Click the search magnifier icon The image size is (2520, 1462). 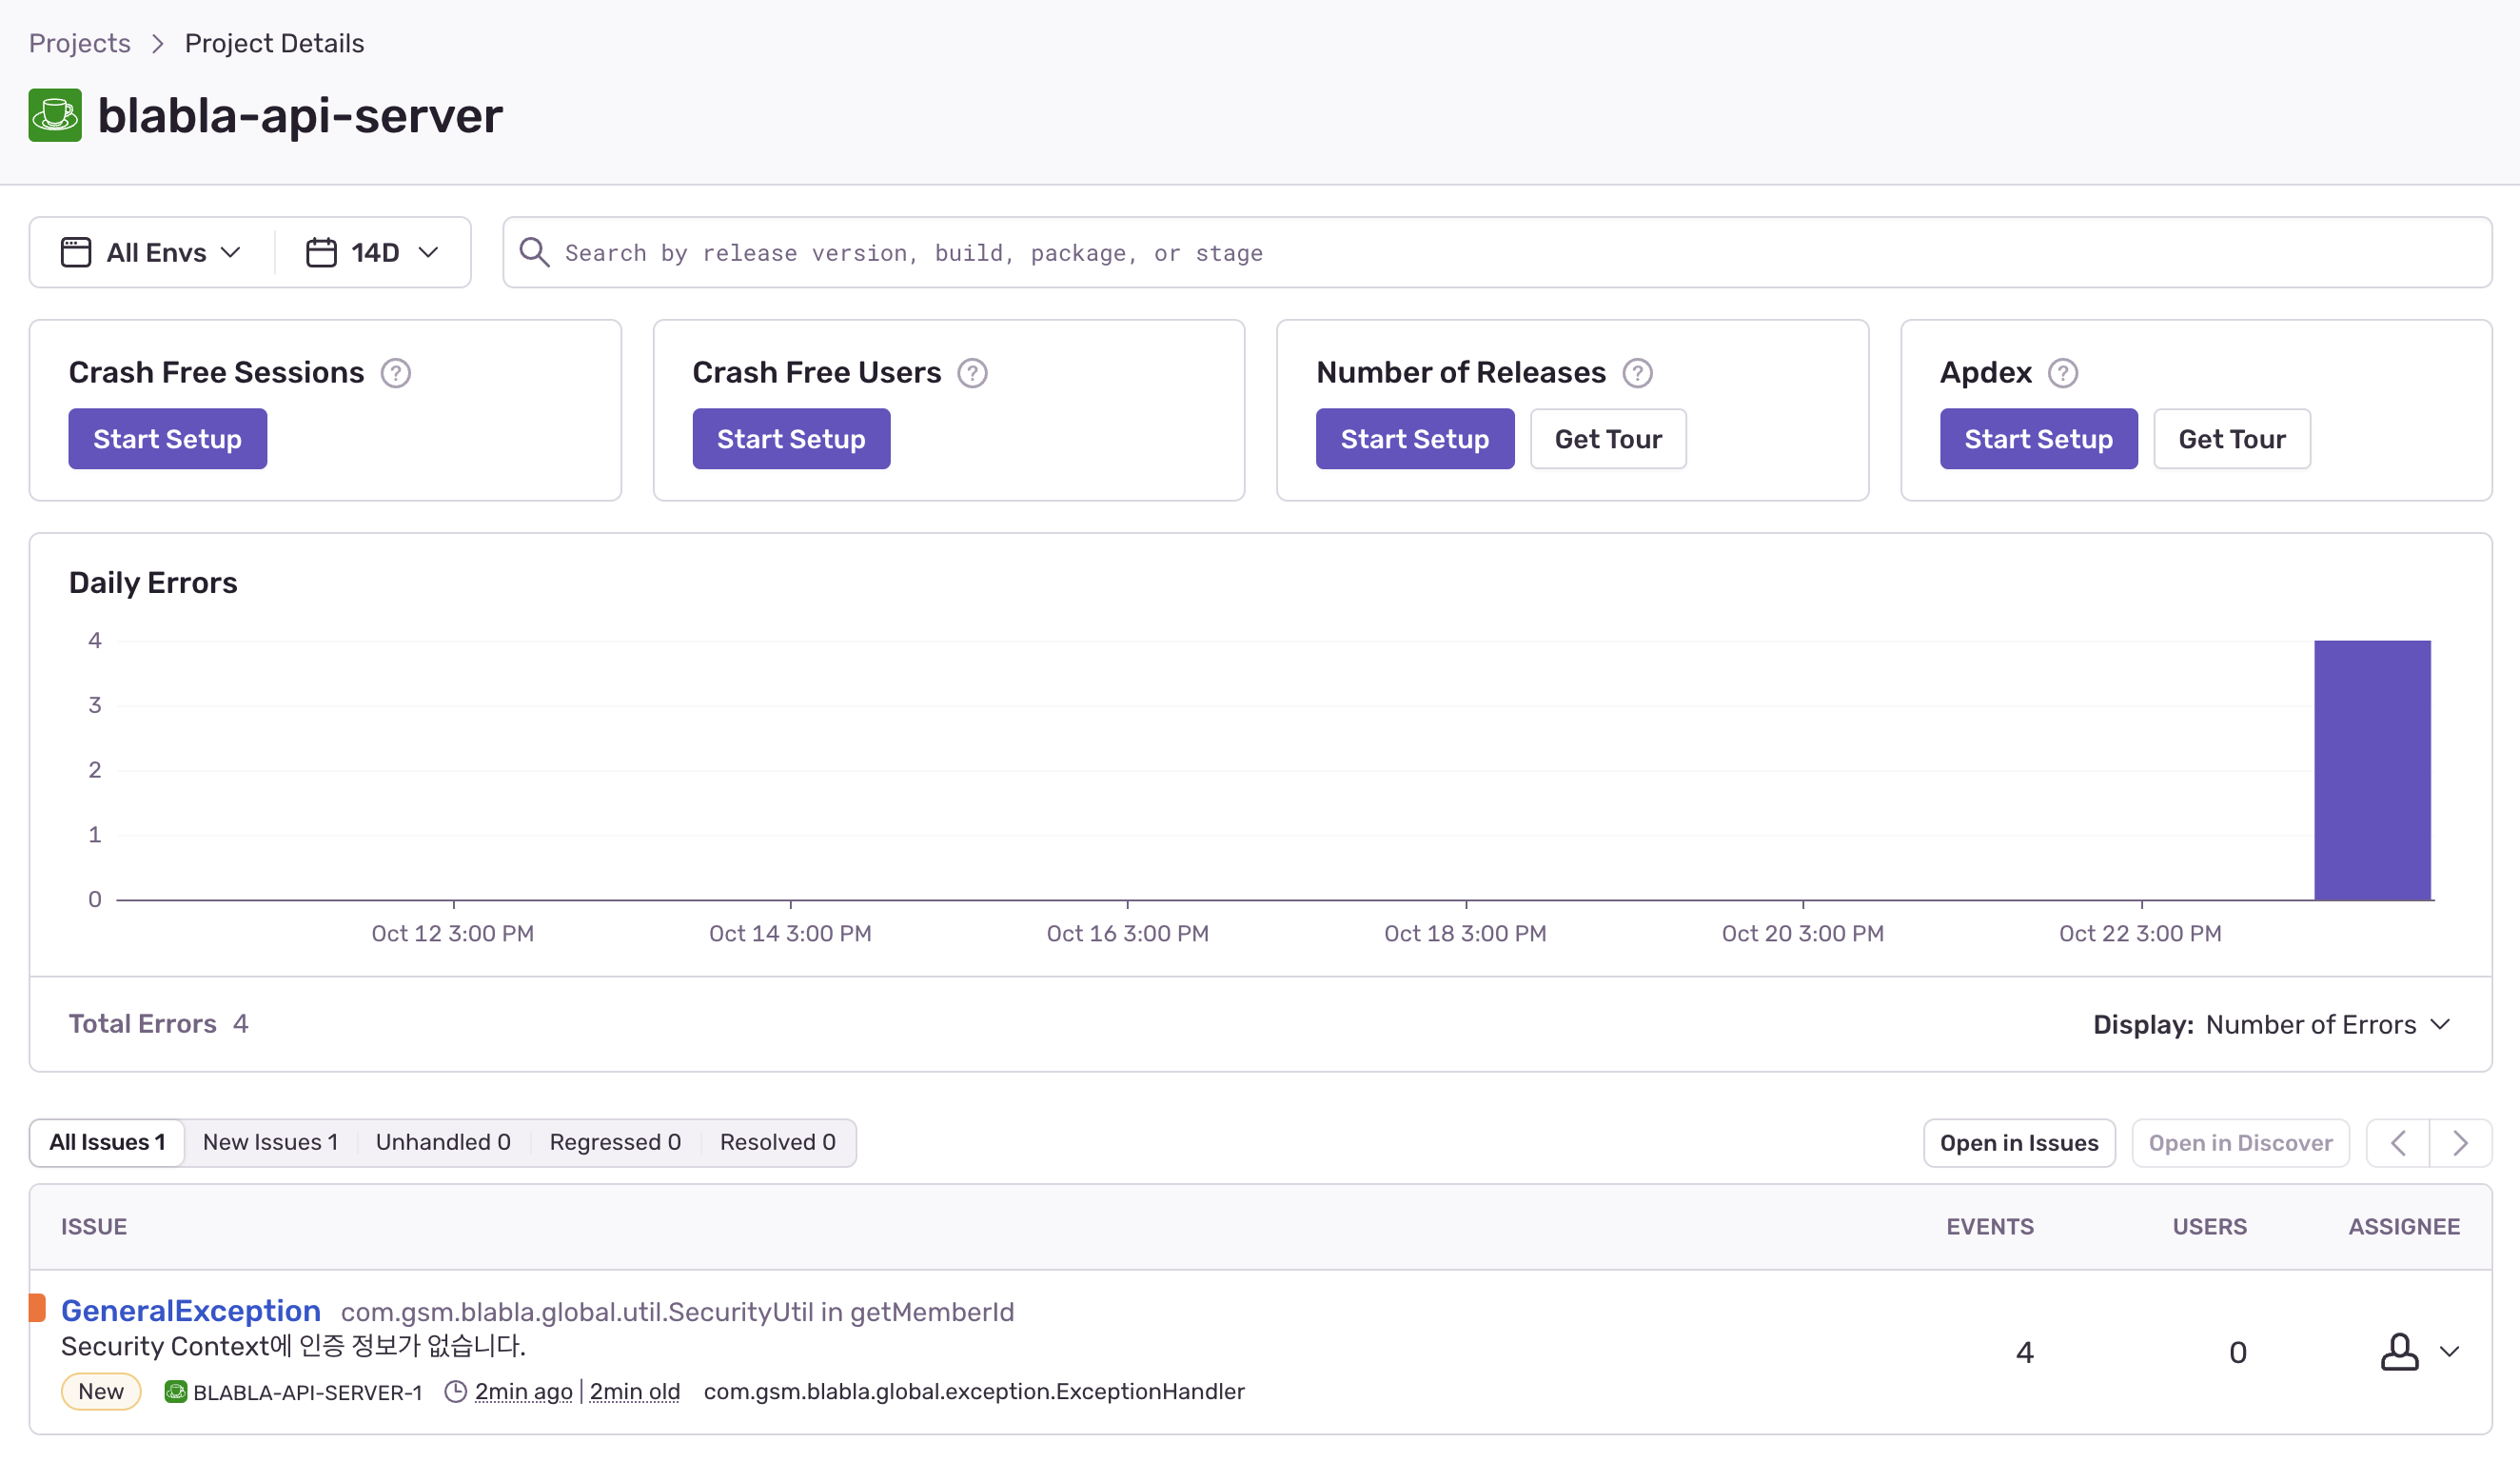tap(534, 252)
